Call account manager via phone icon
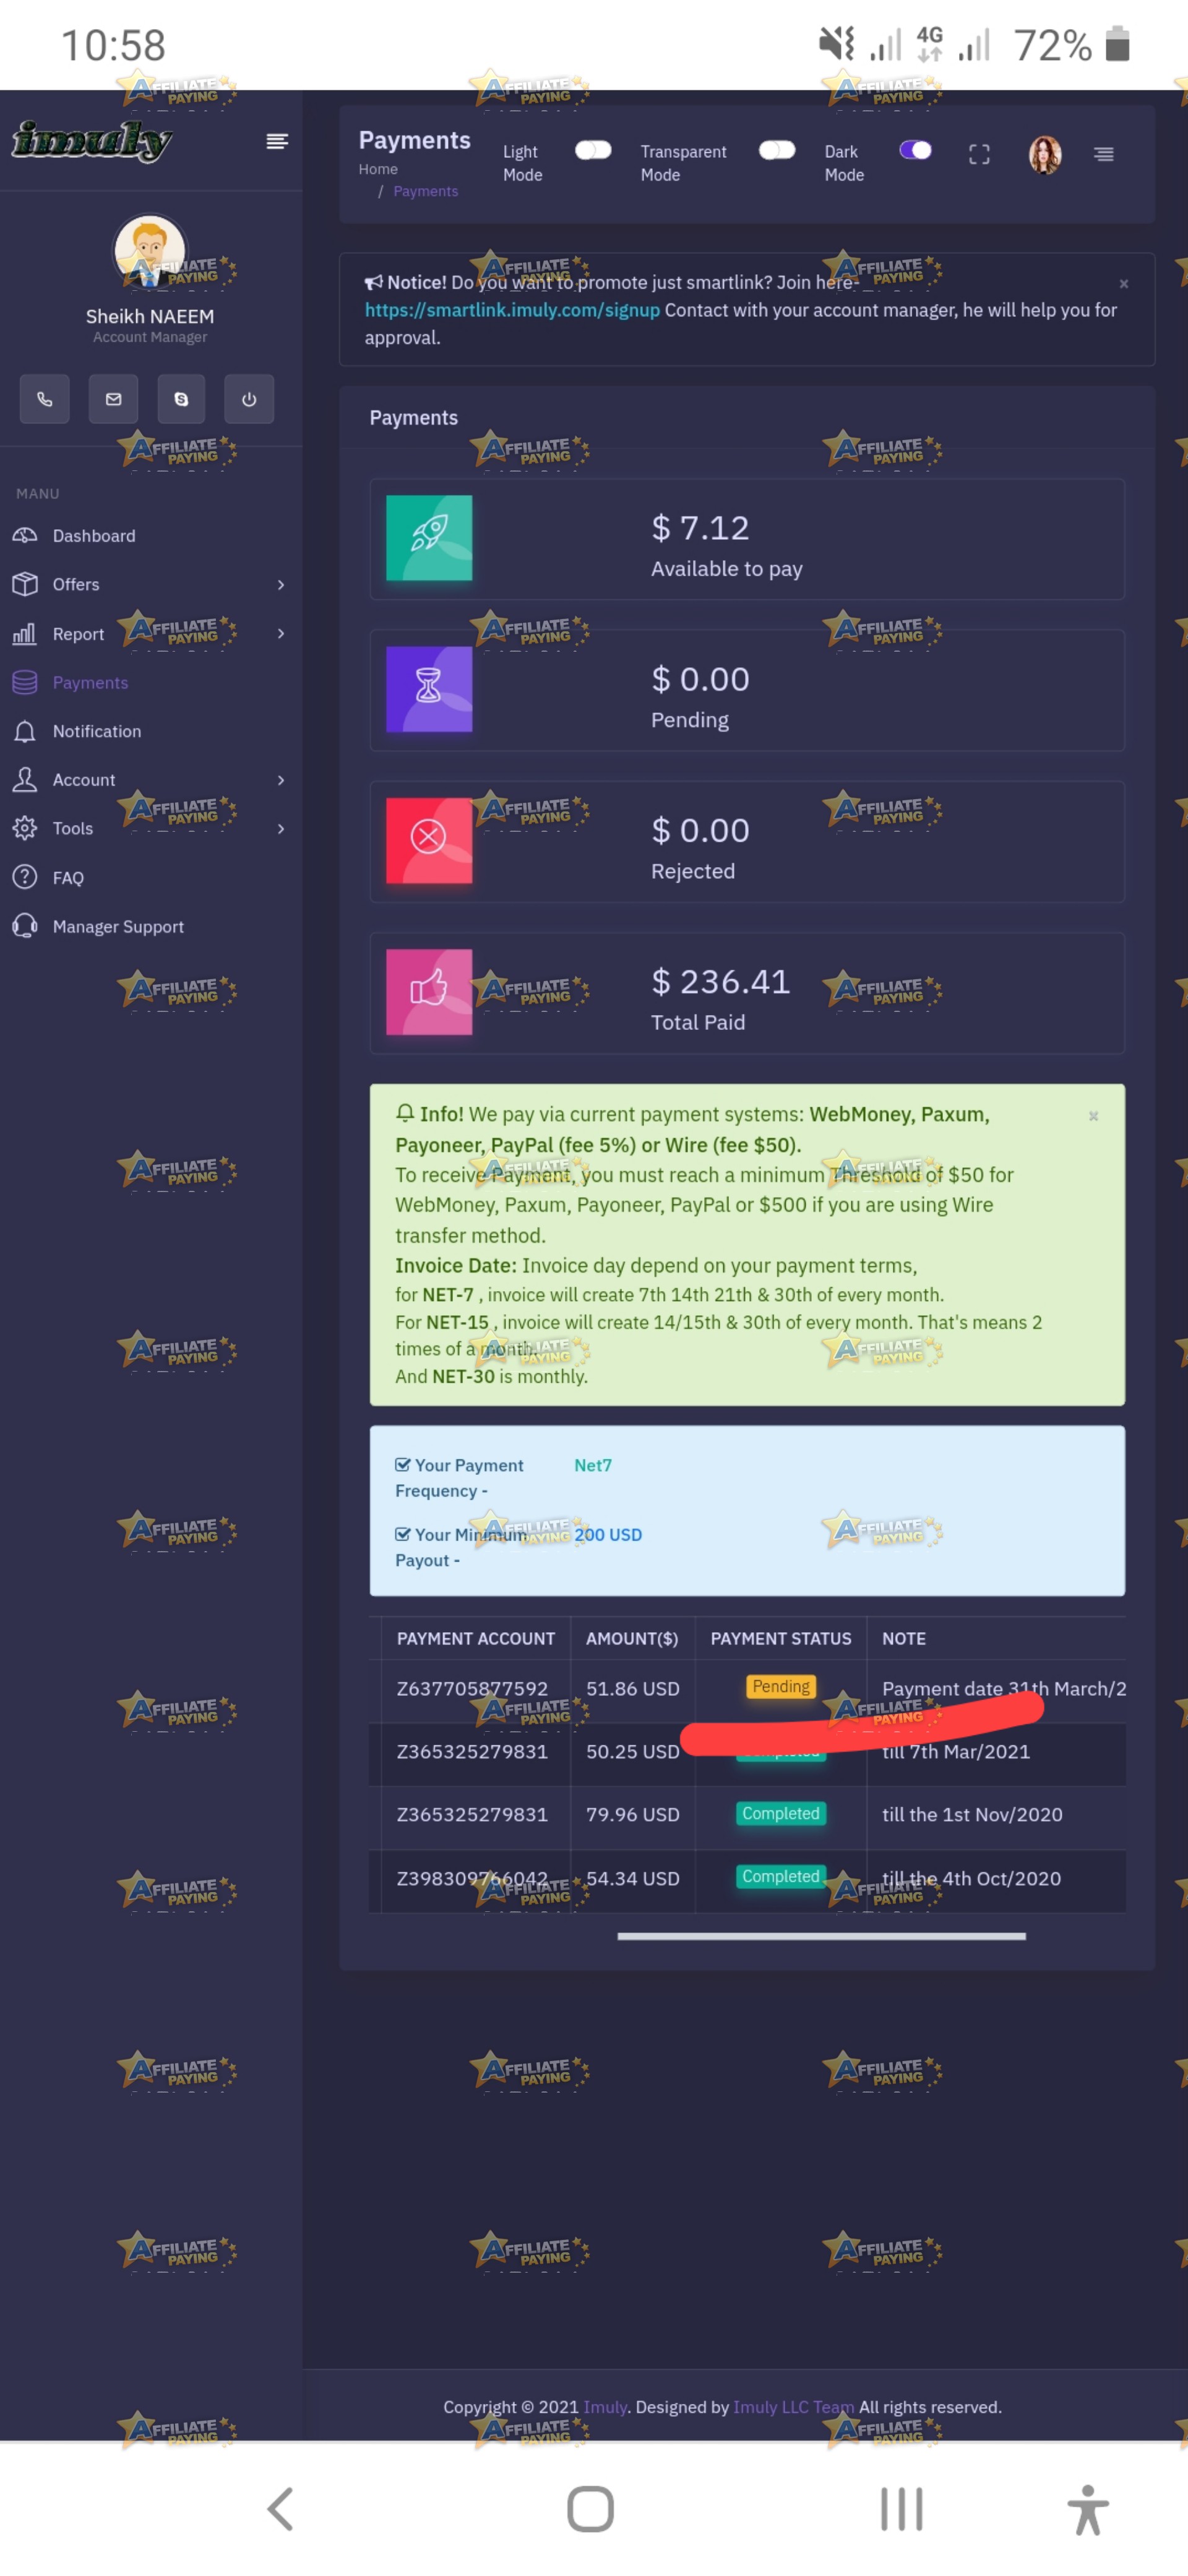The height and width of the screenshot is (2576, 1188). (45, 399)
